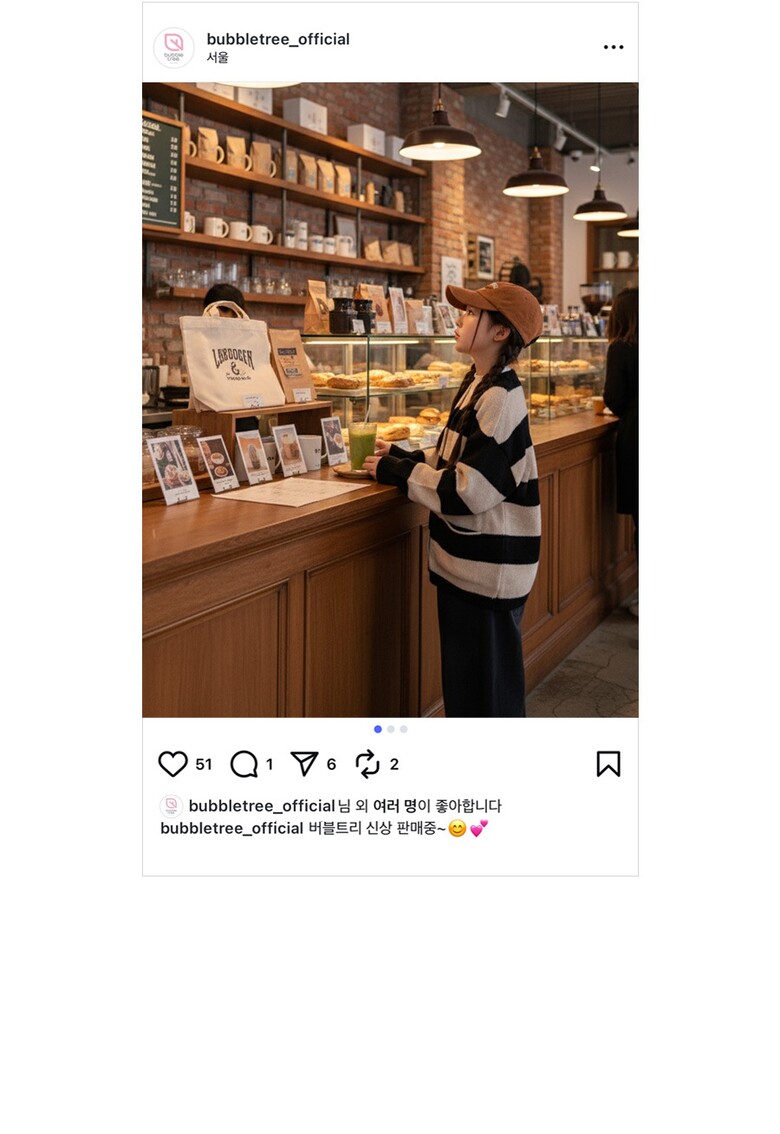Viewport: 780px width, 1134px height.
Task: Open the 1 comment count
Action: 269,764
